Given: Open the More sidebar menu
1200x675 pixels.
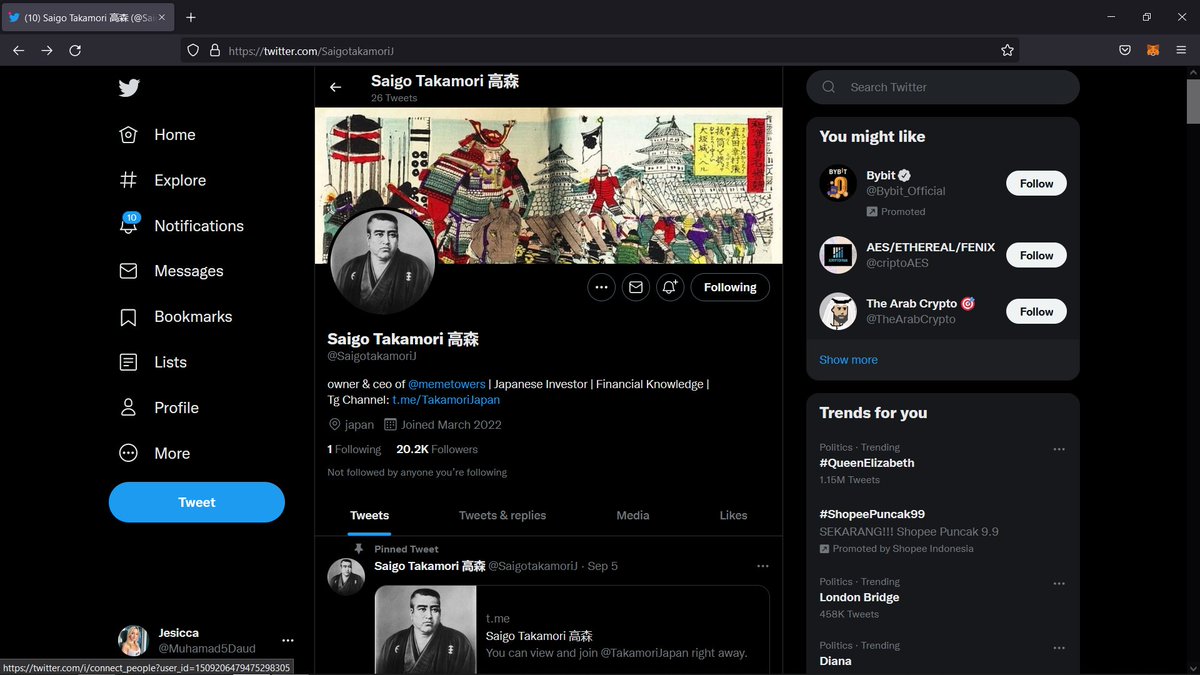Looking at the screenshot, I should click(154, 453).
